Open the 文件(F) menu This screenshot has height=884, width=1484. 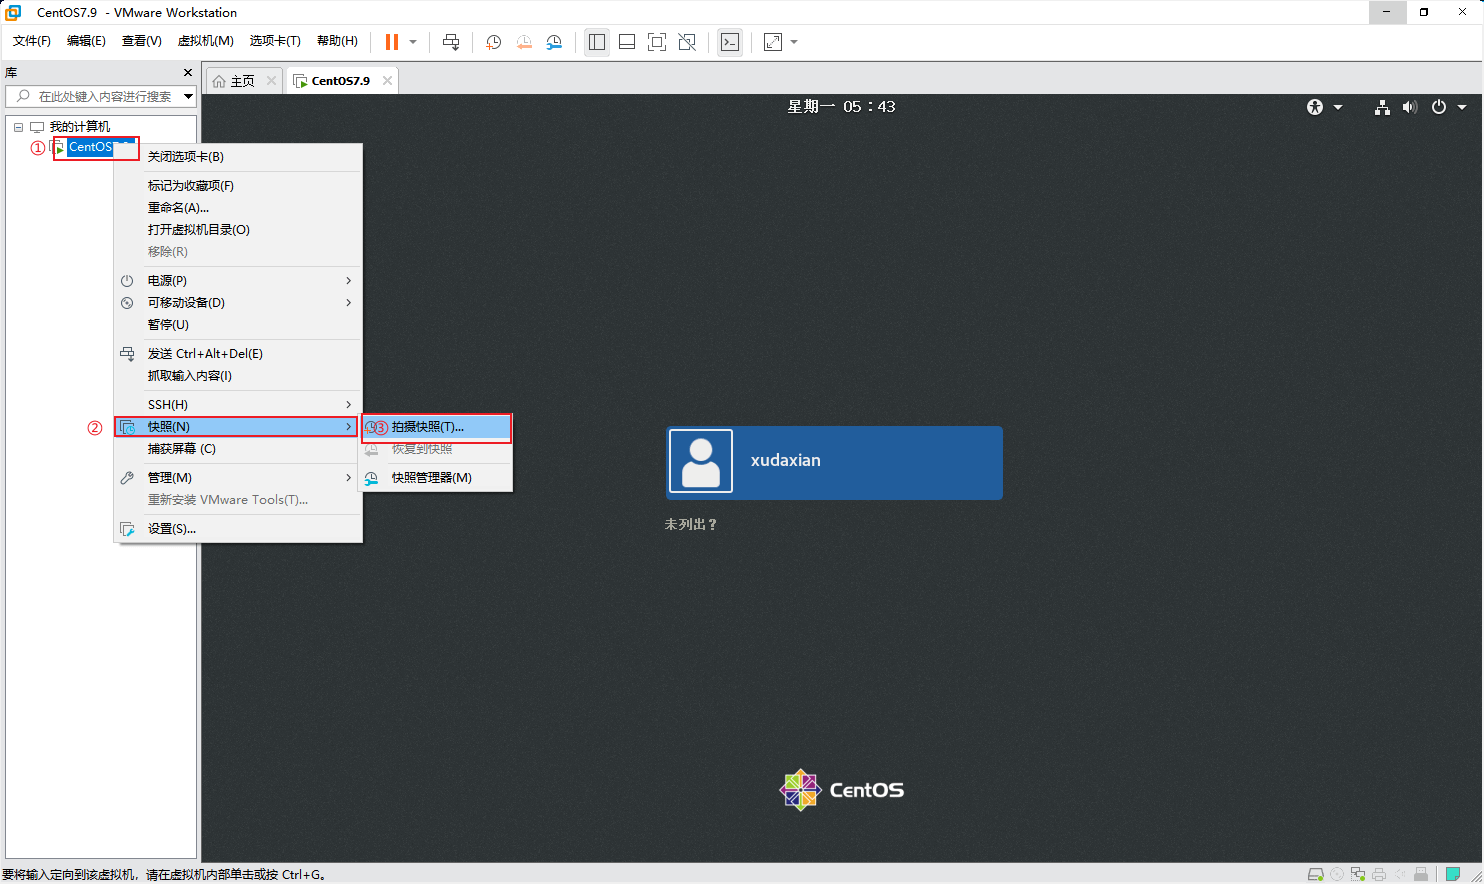pyautogui.click(x=32, y=41)
